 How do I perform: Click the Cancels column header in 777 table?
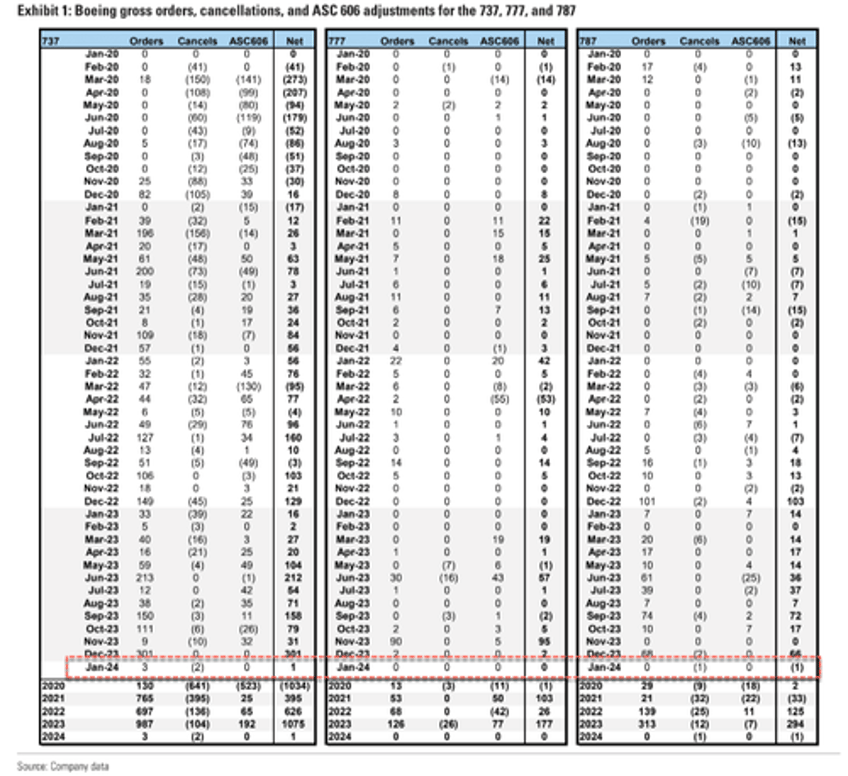point(448,41)
